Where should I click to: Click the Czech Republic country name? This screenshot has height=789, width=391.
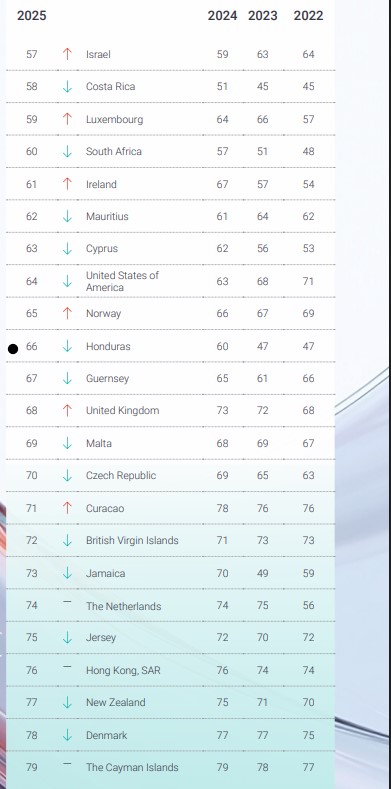pyautogui.click(x=121, y=476)
